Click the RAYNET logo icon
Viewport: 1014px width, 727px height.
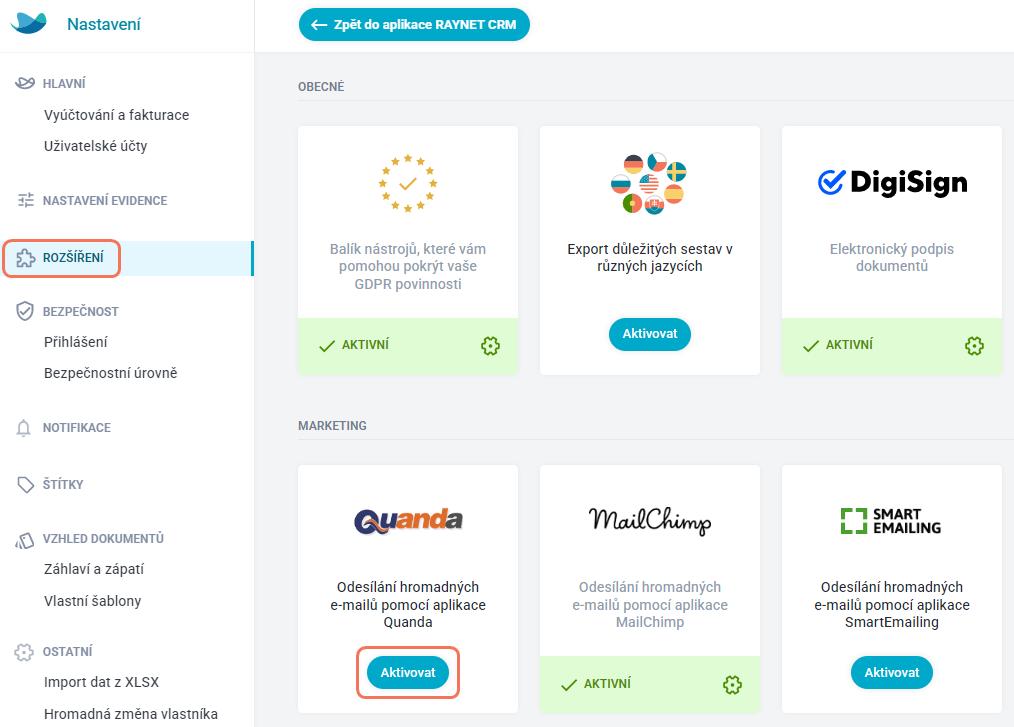(x=28, y=24)
